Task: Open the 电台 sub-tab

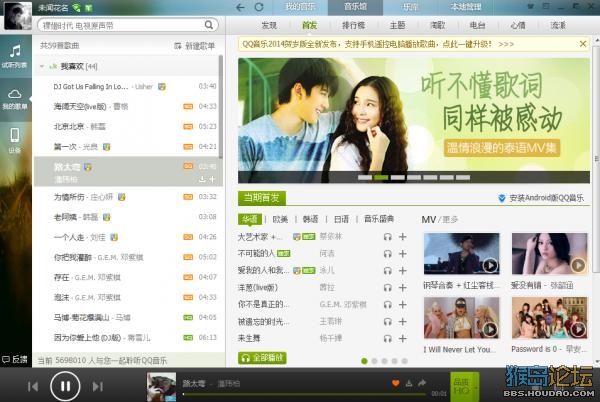Action: tap(478, 25)
